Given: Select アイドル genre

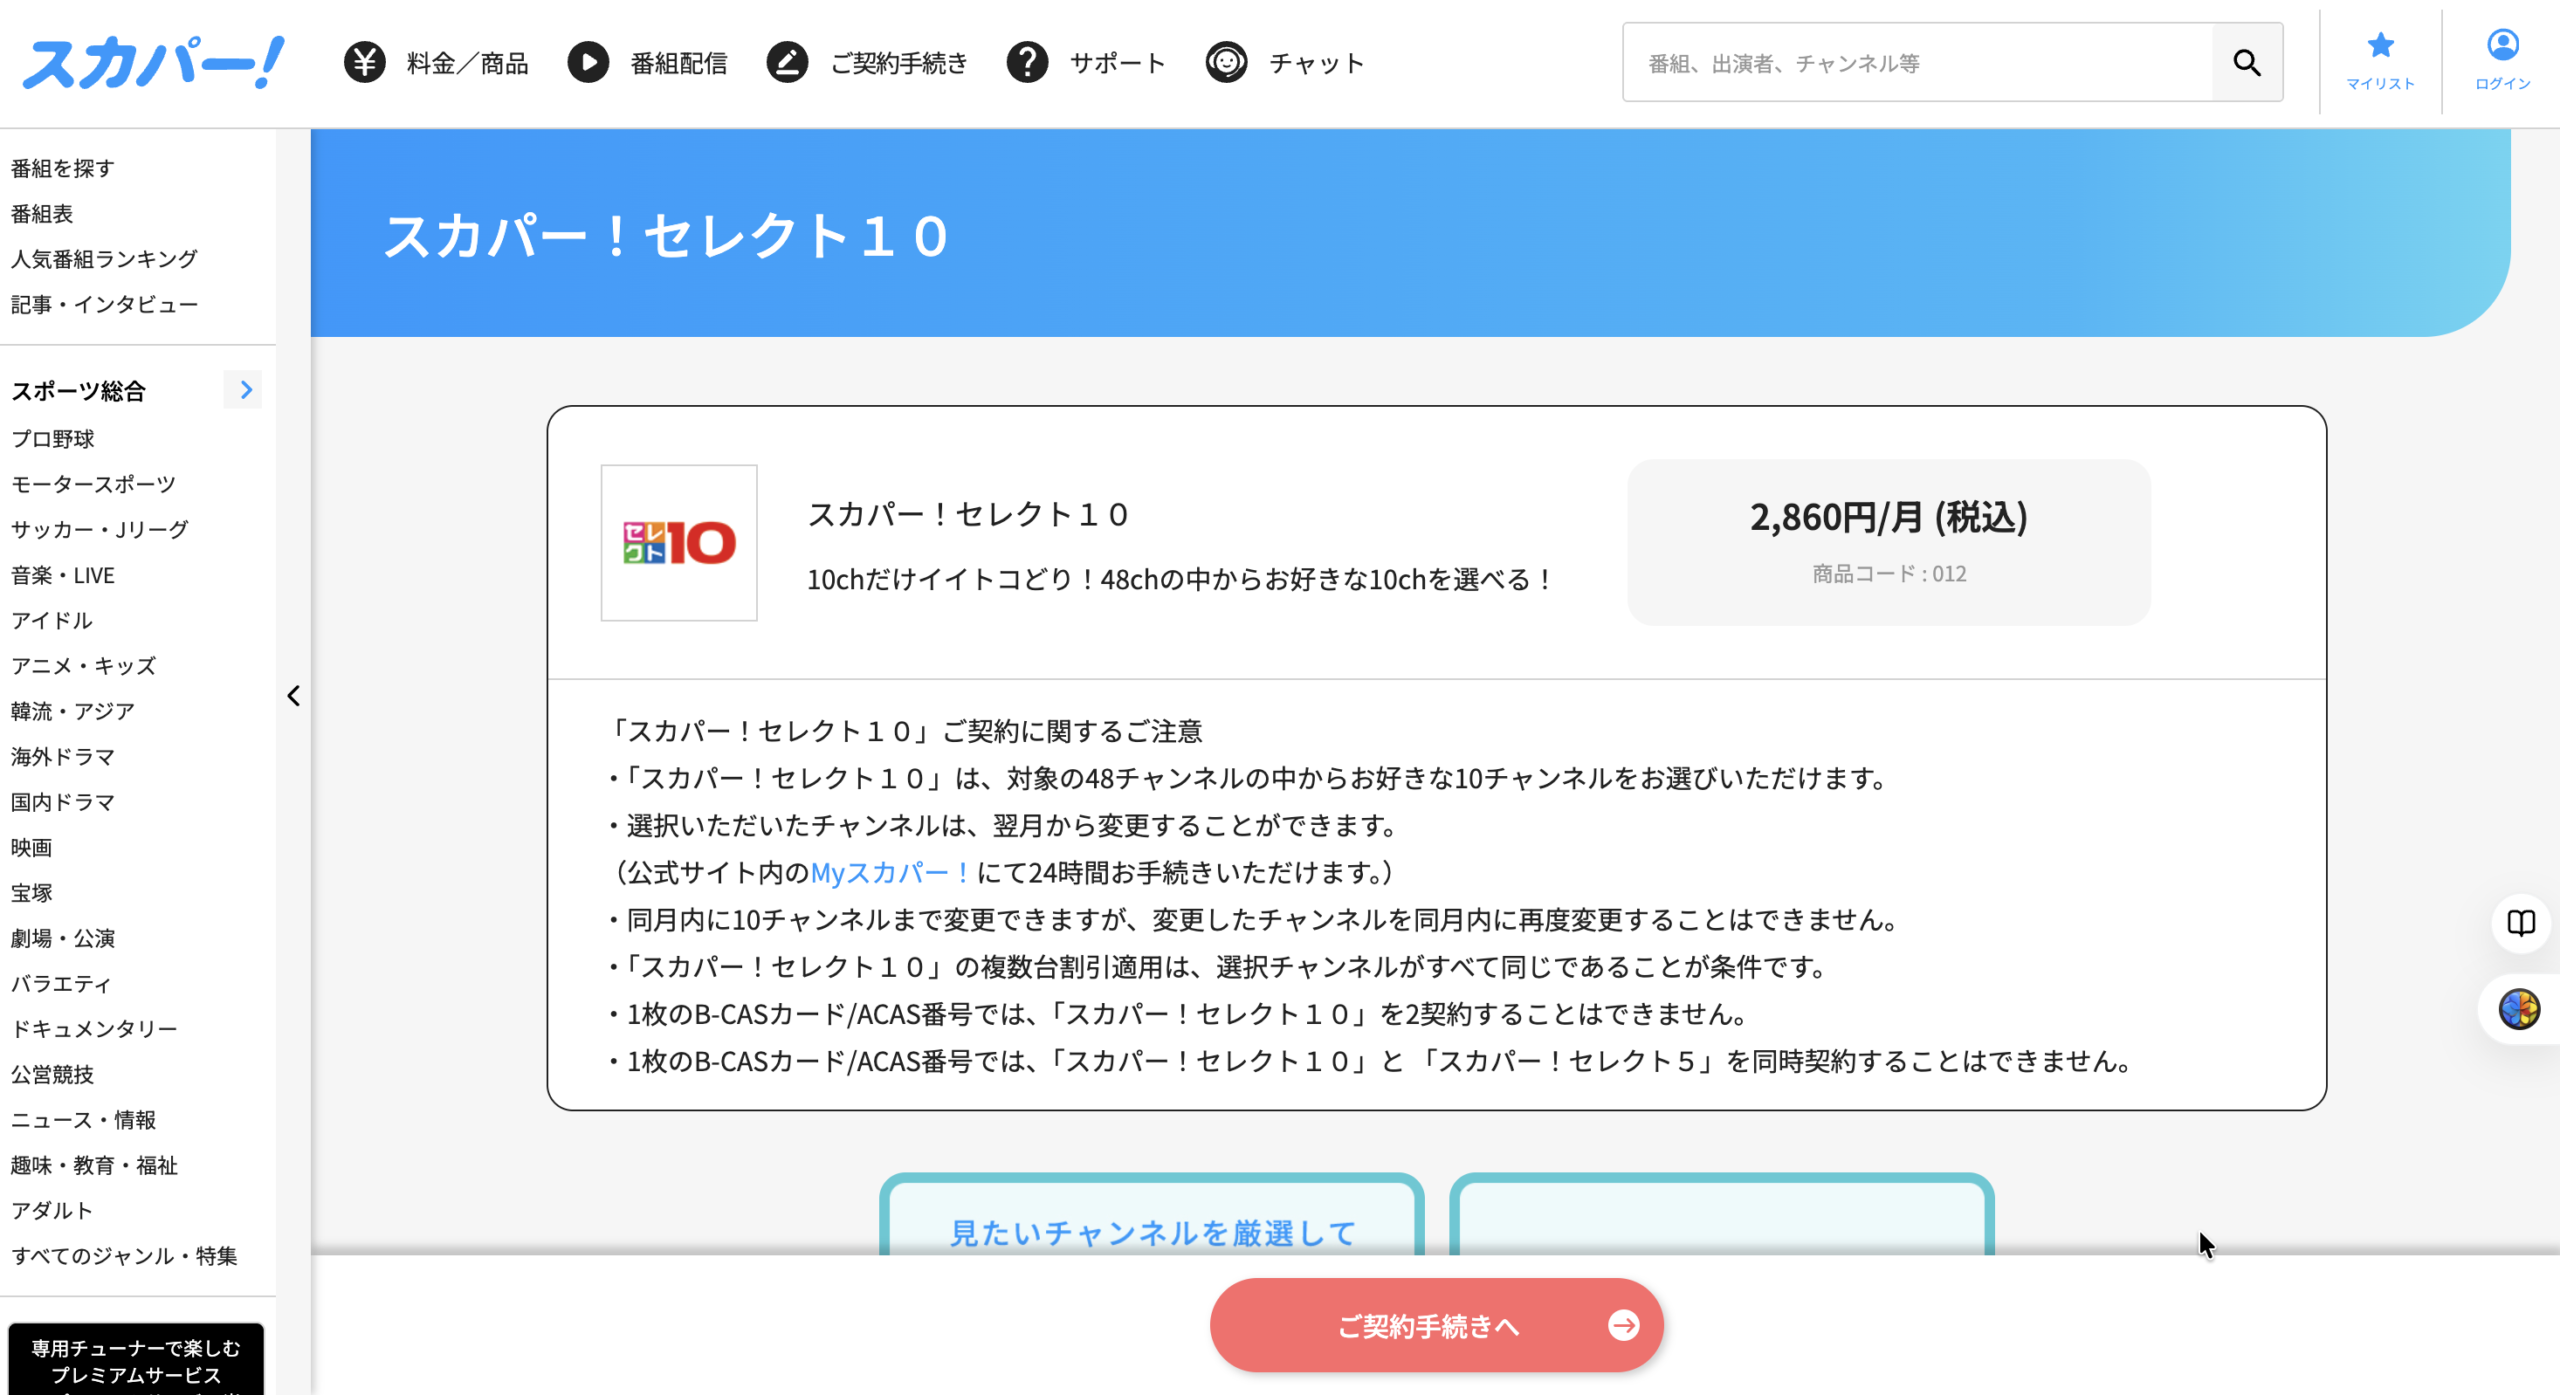Looking at the screenshot, I should (52, 620).
